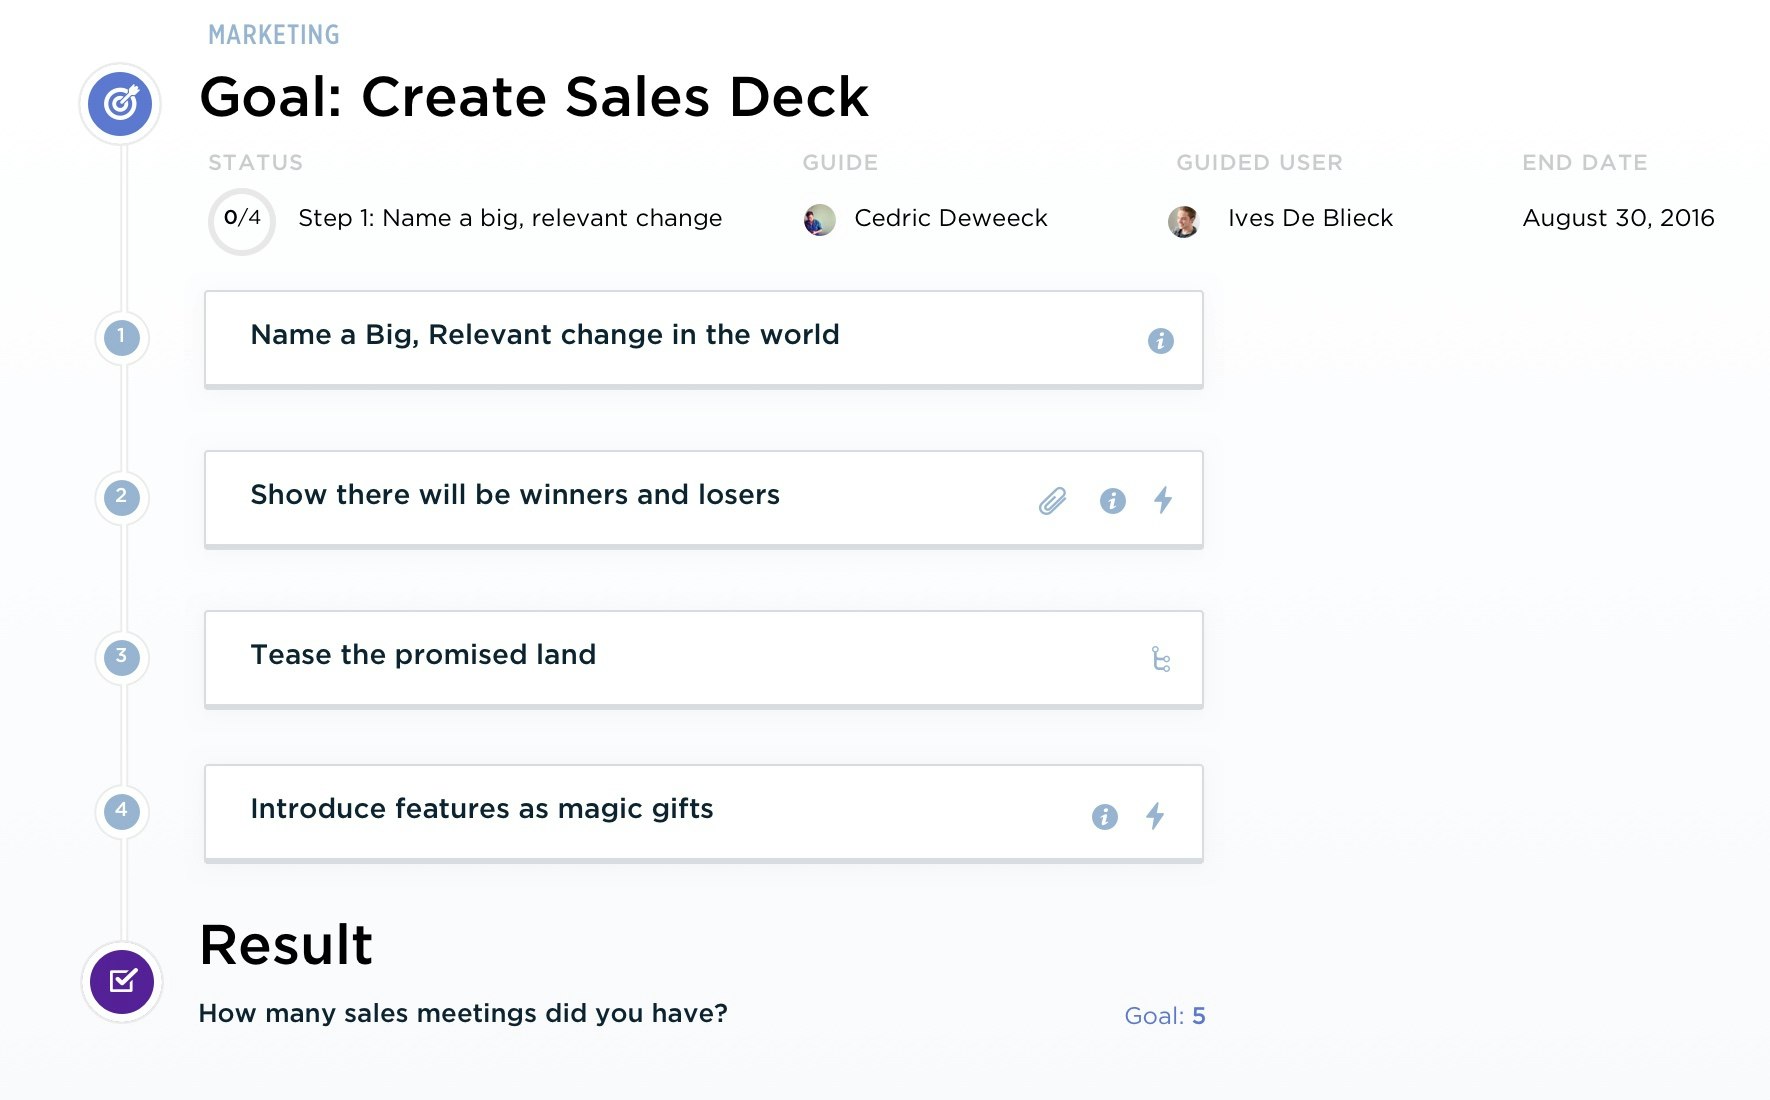The image size is (1770, 1100).
Task: Click info icon on magic gifts step
Action: click(1104, 817)
